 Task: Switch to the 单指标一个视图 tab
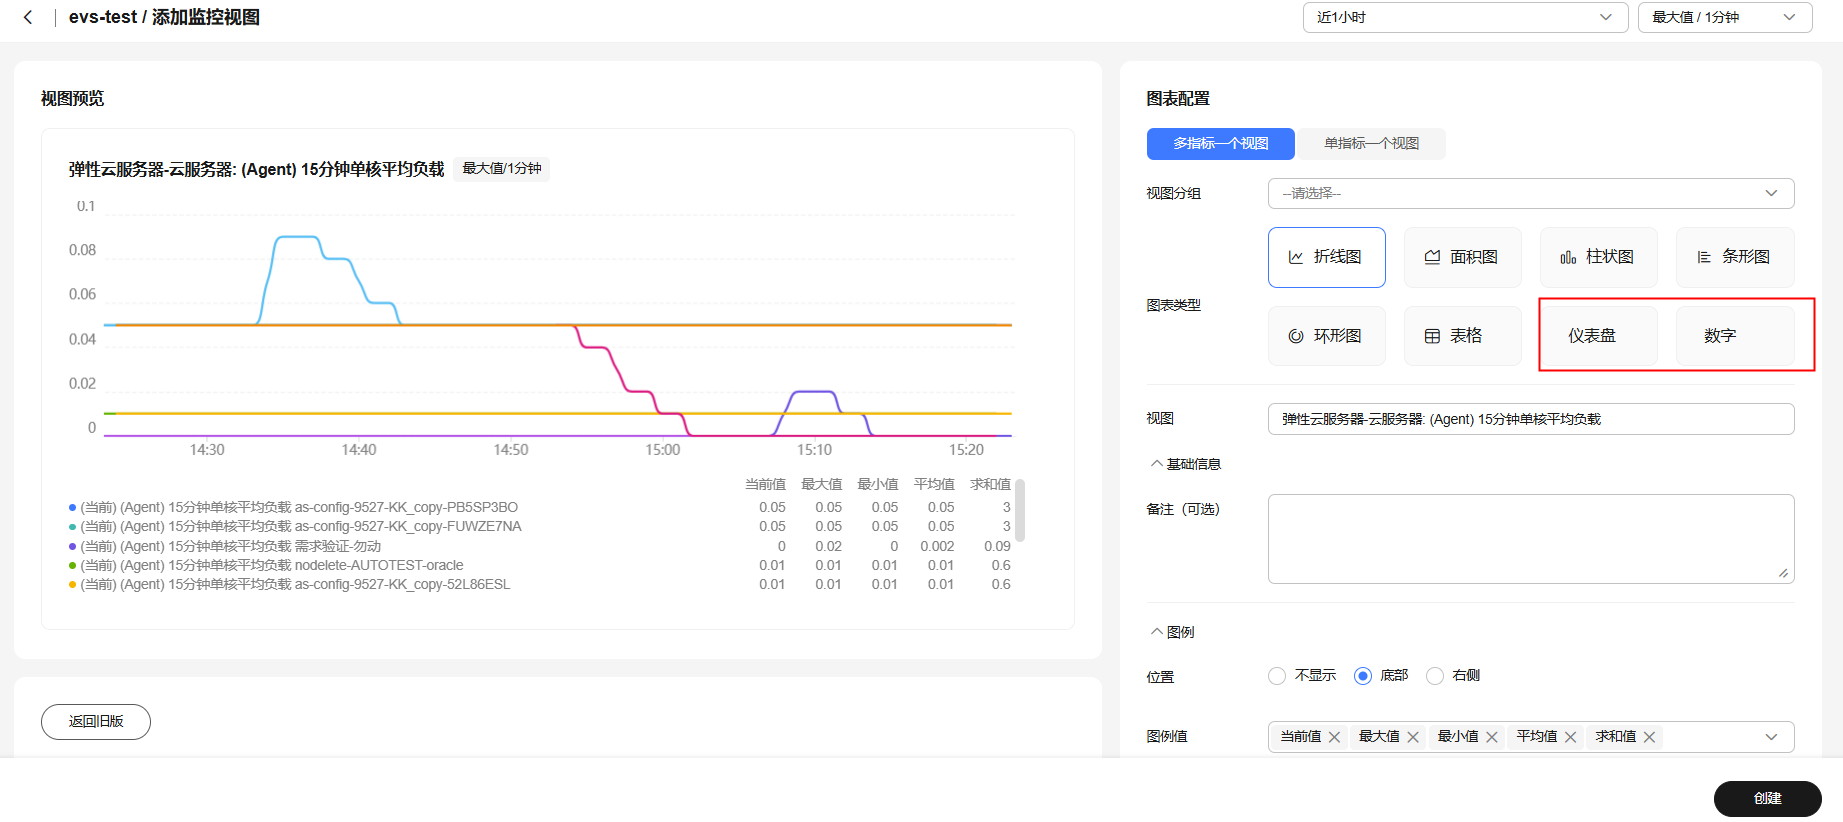click(x=1371, y=144)
